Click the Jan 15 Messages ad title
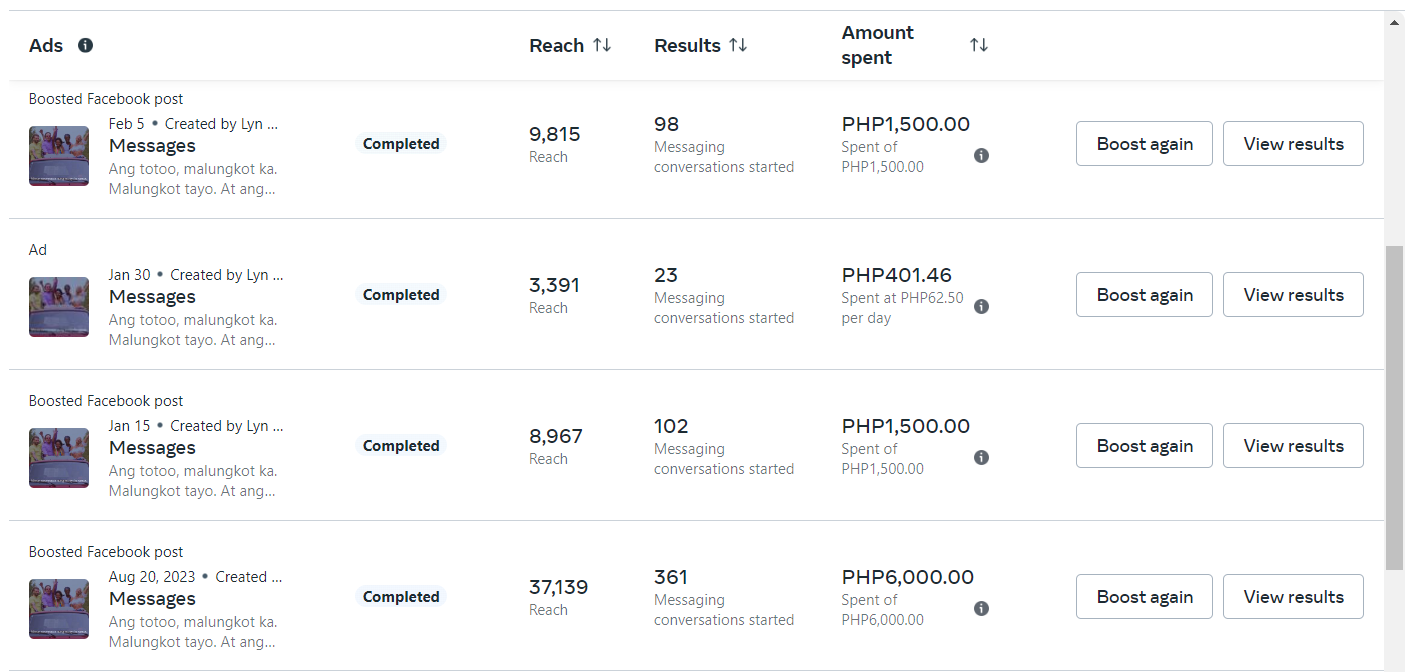Viewport: 1408px width, 672px height. (152, 448)
